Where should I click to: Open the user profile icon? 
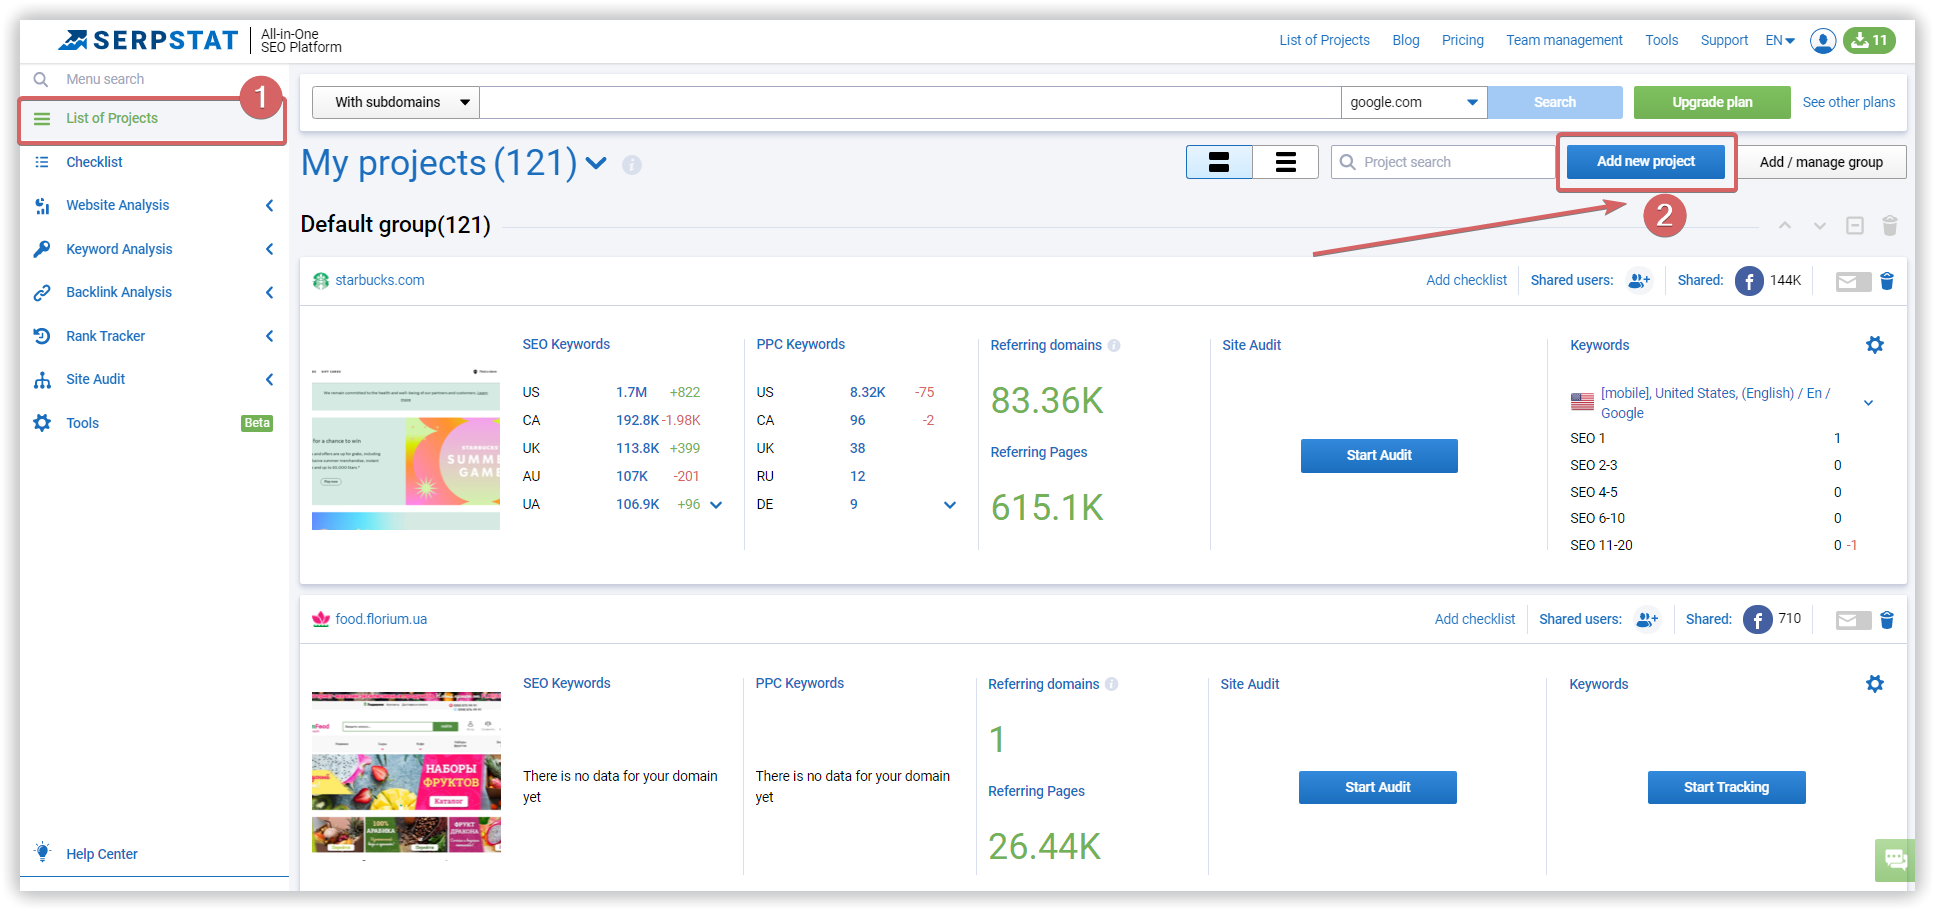(1823, 40)
